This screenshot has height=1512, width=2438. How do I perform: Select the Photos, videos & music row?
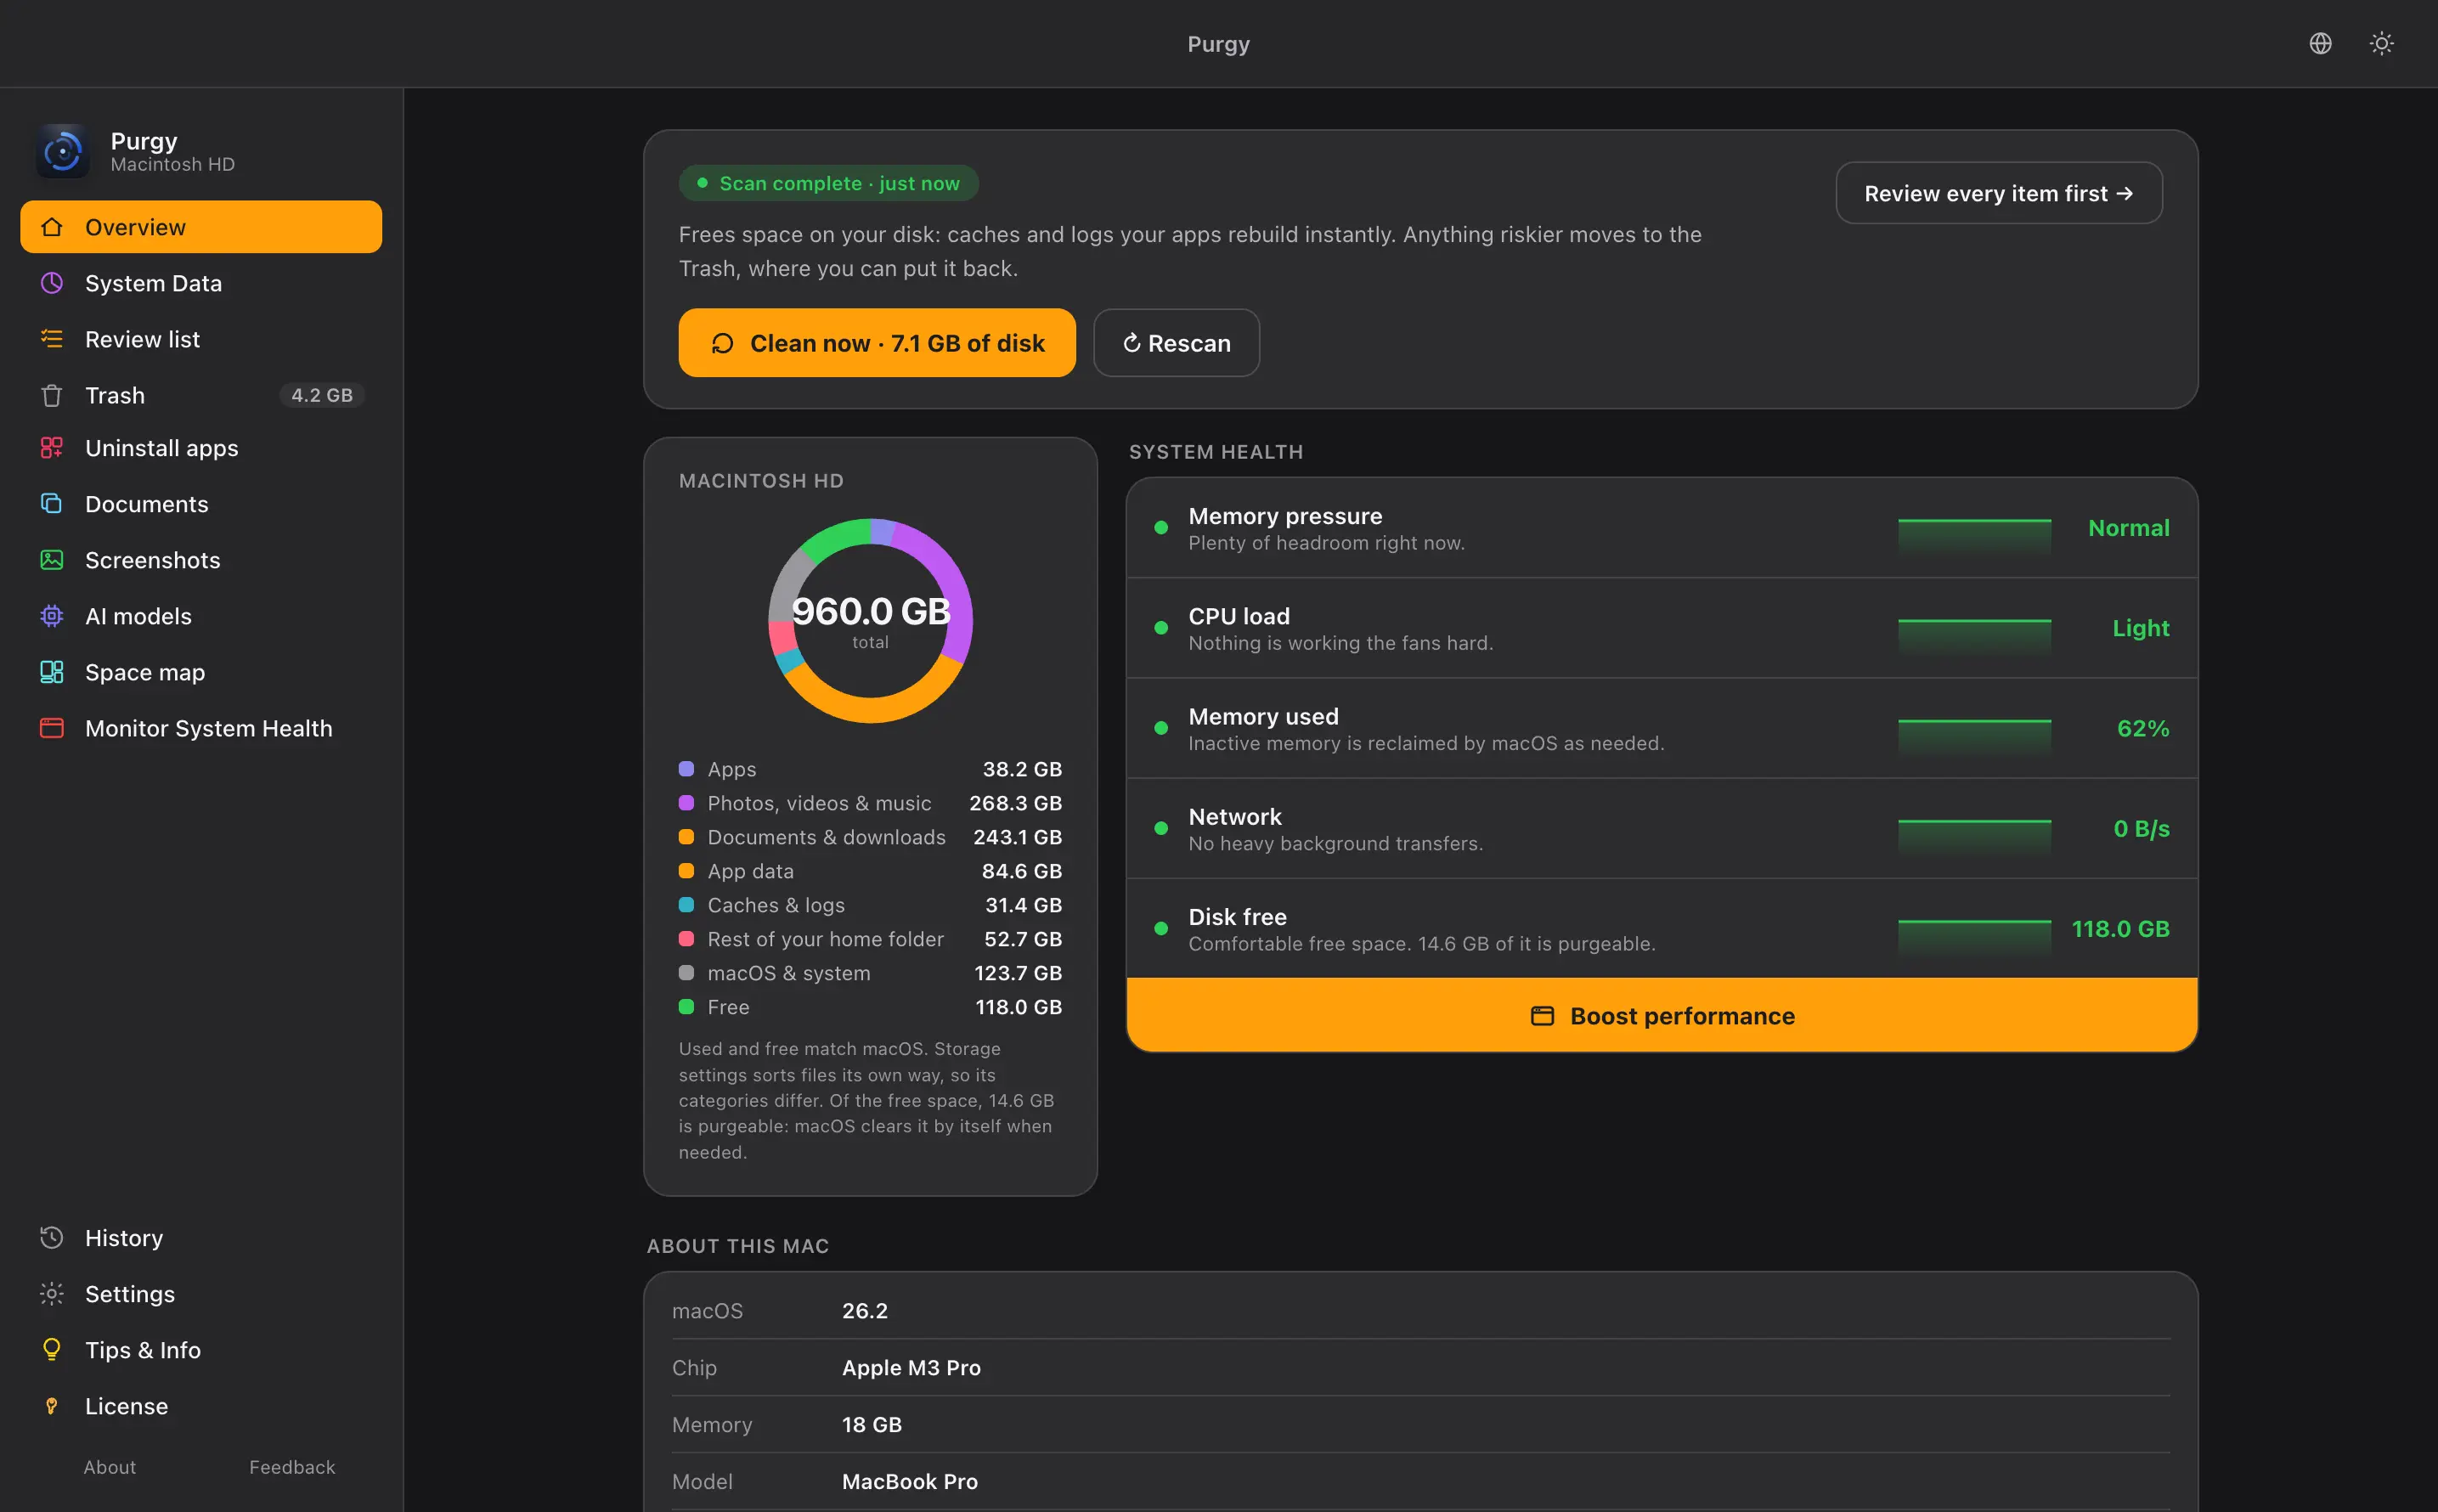pyautogui.click(x=870, y=803)
